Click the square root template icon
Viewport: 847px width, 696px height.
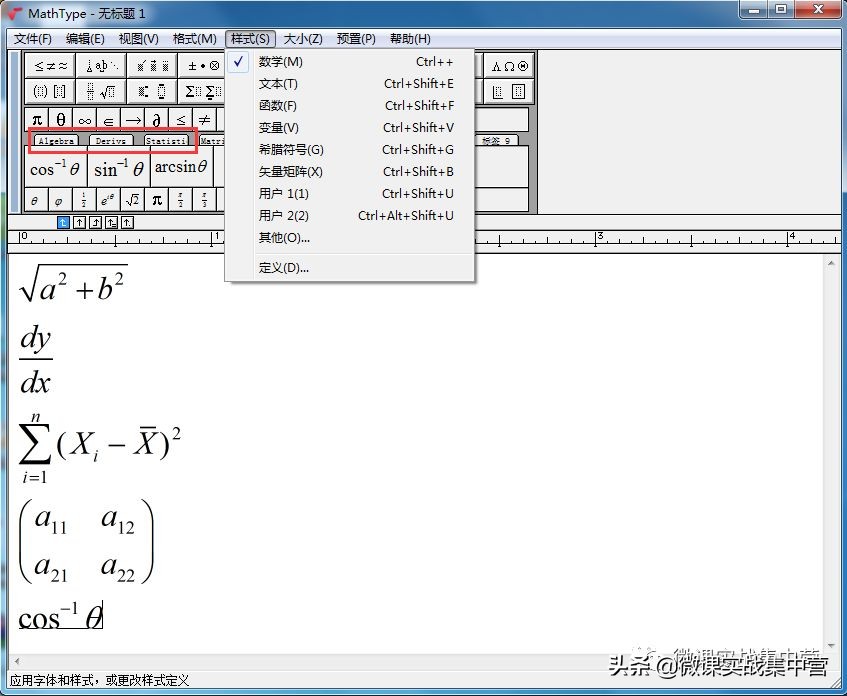pyautogui.click(x=109, y=90)
